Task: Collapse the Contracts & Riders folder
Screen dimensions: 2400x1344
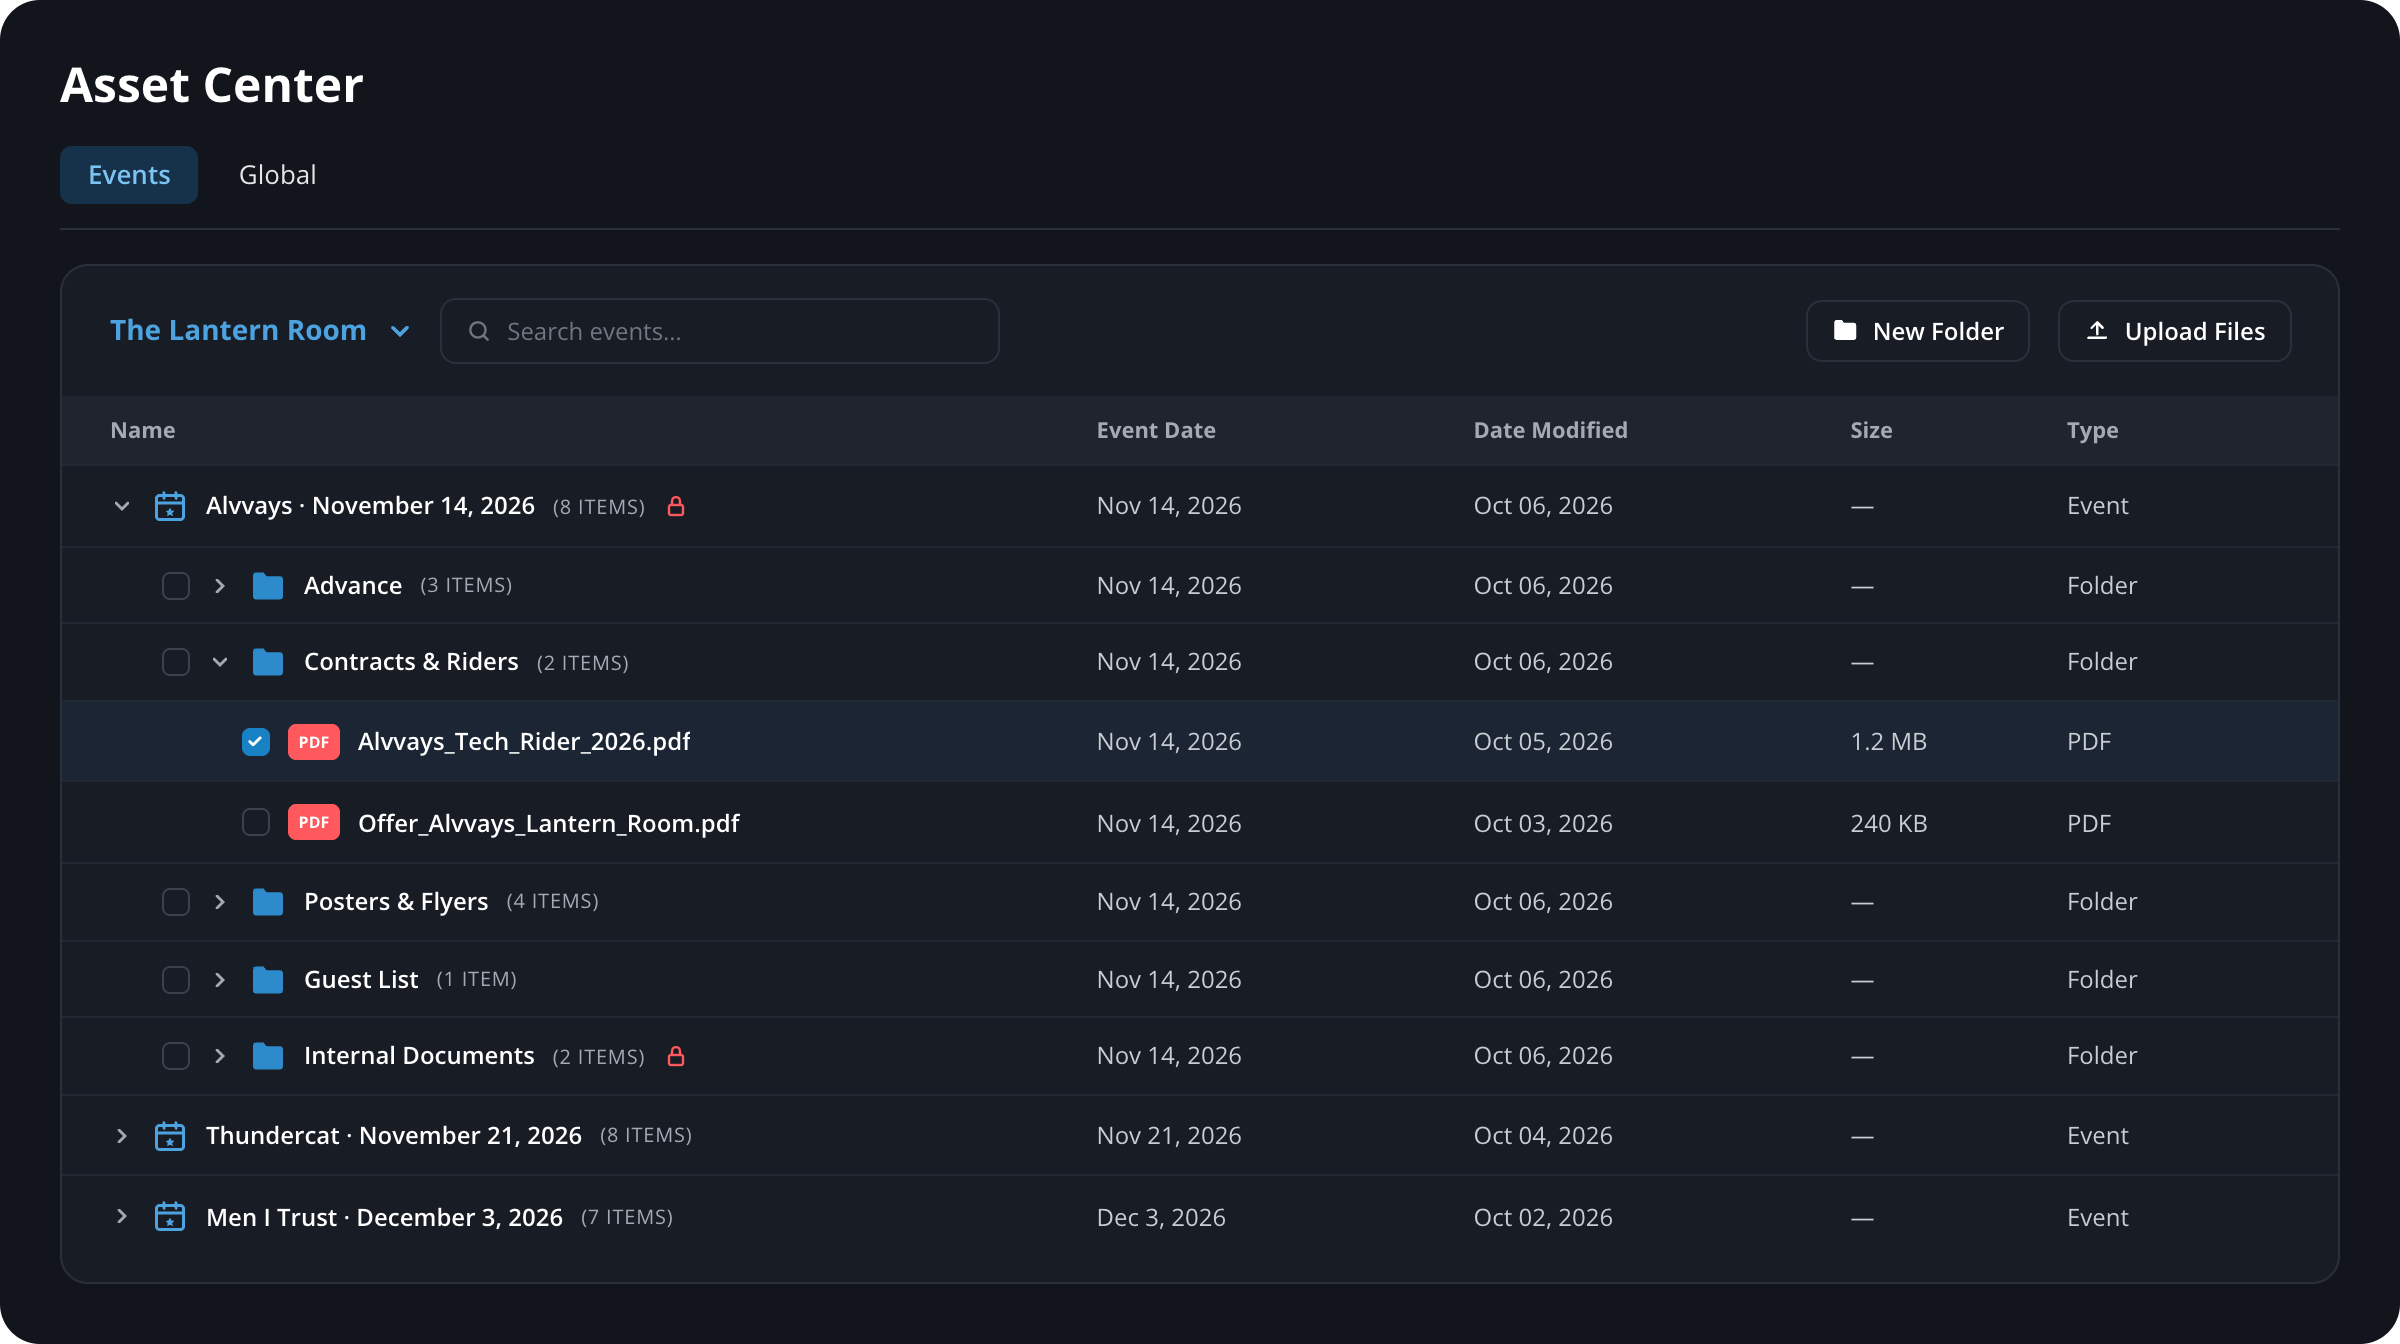Action: coord(220,662)
